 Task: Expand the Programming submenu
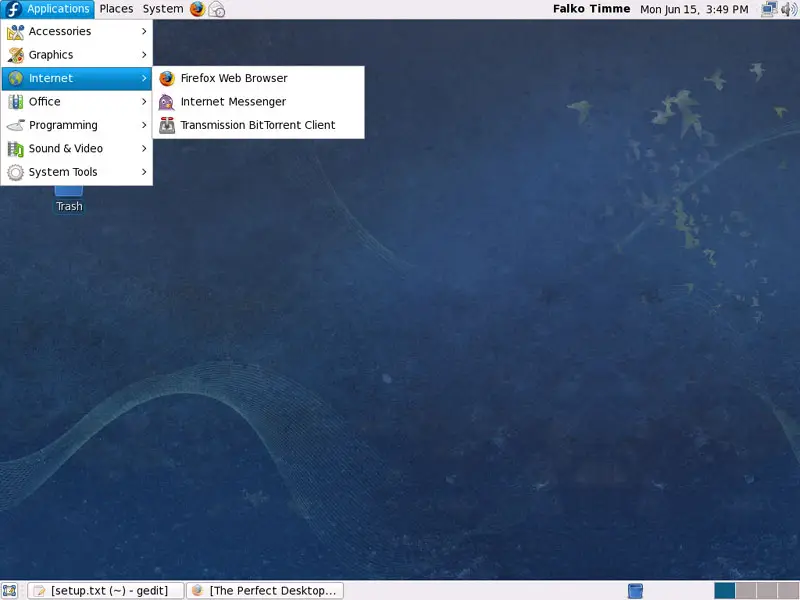point(77,125)
